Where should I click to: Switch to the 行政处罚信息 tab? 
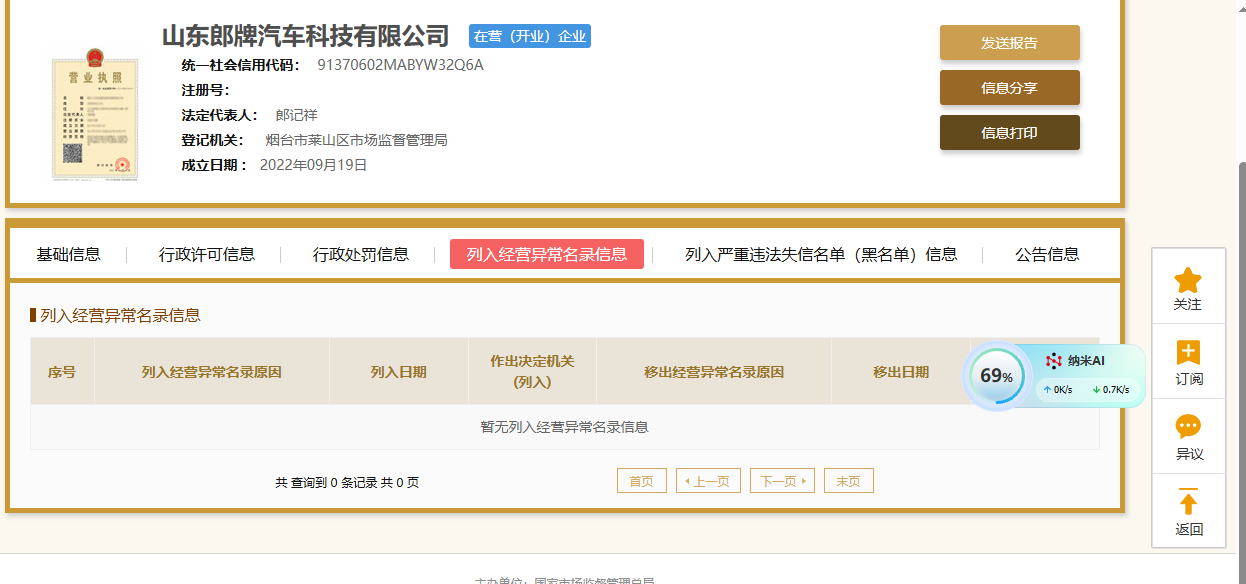[x=361, y=254]
